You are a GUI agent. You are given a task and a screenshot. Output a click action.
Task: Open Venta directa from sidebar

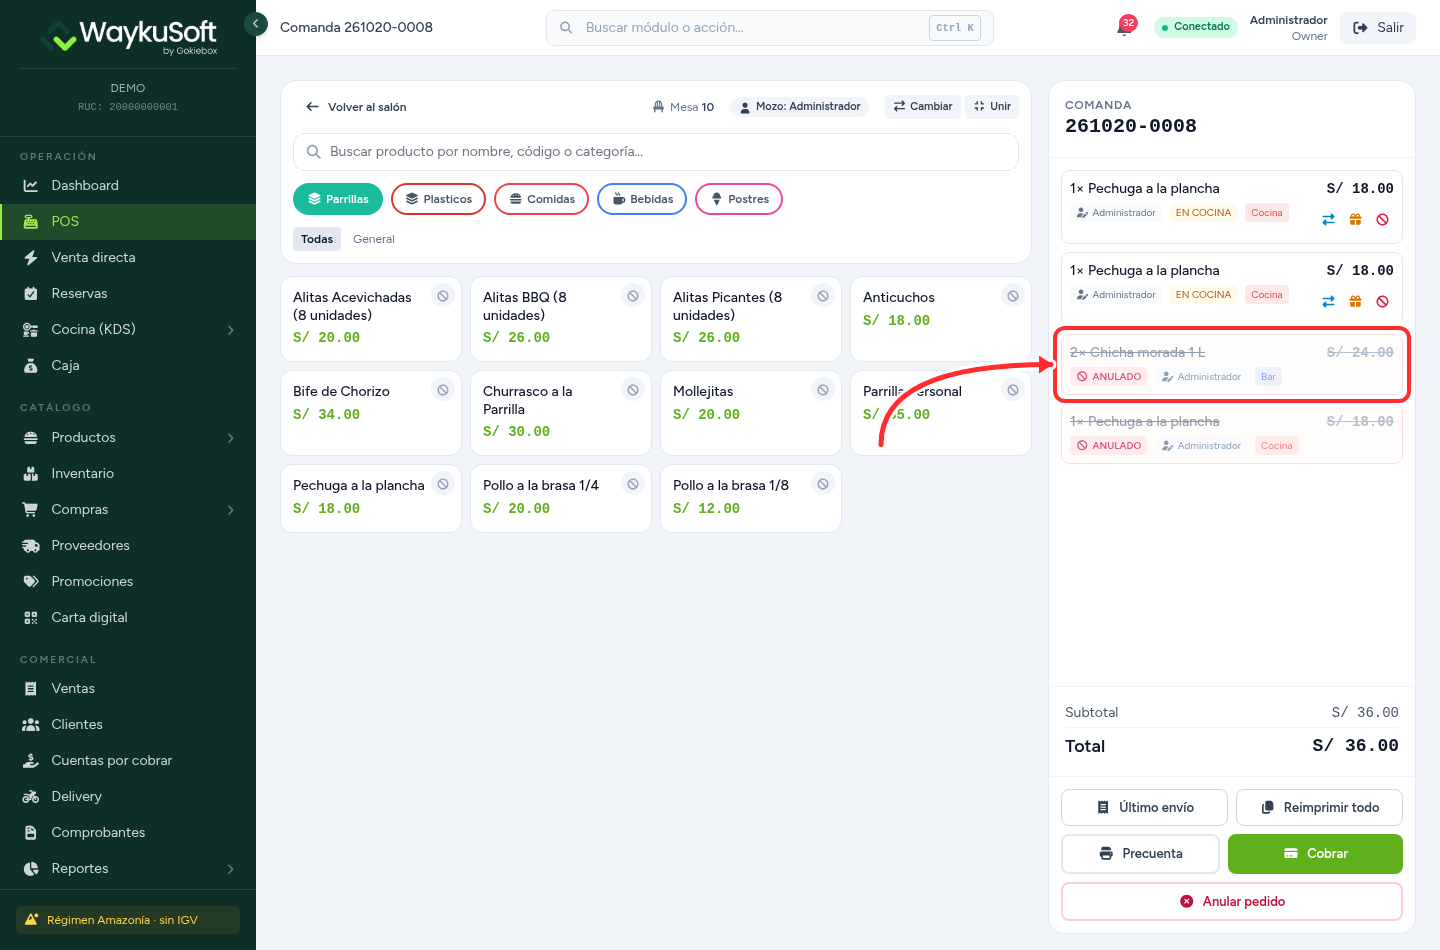tap(128, 257)
